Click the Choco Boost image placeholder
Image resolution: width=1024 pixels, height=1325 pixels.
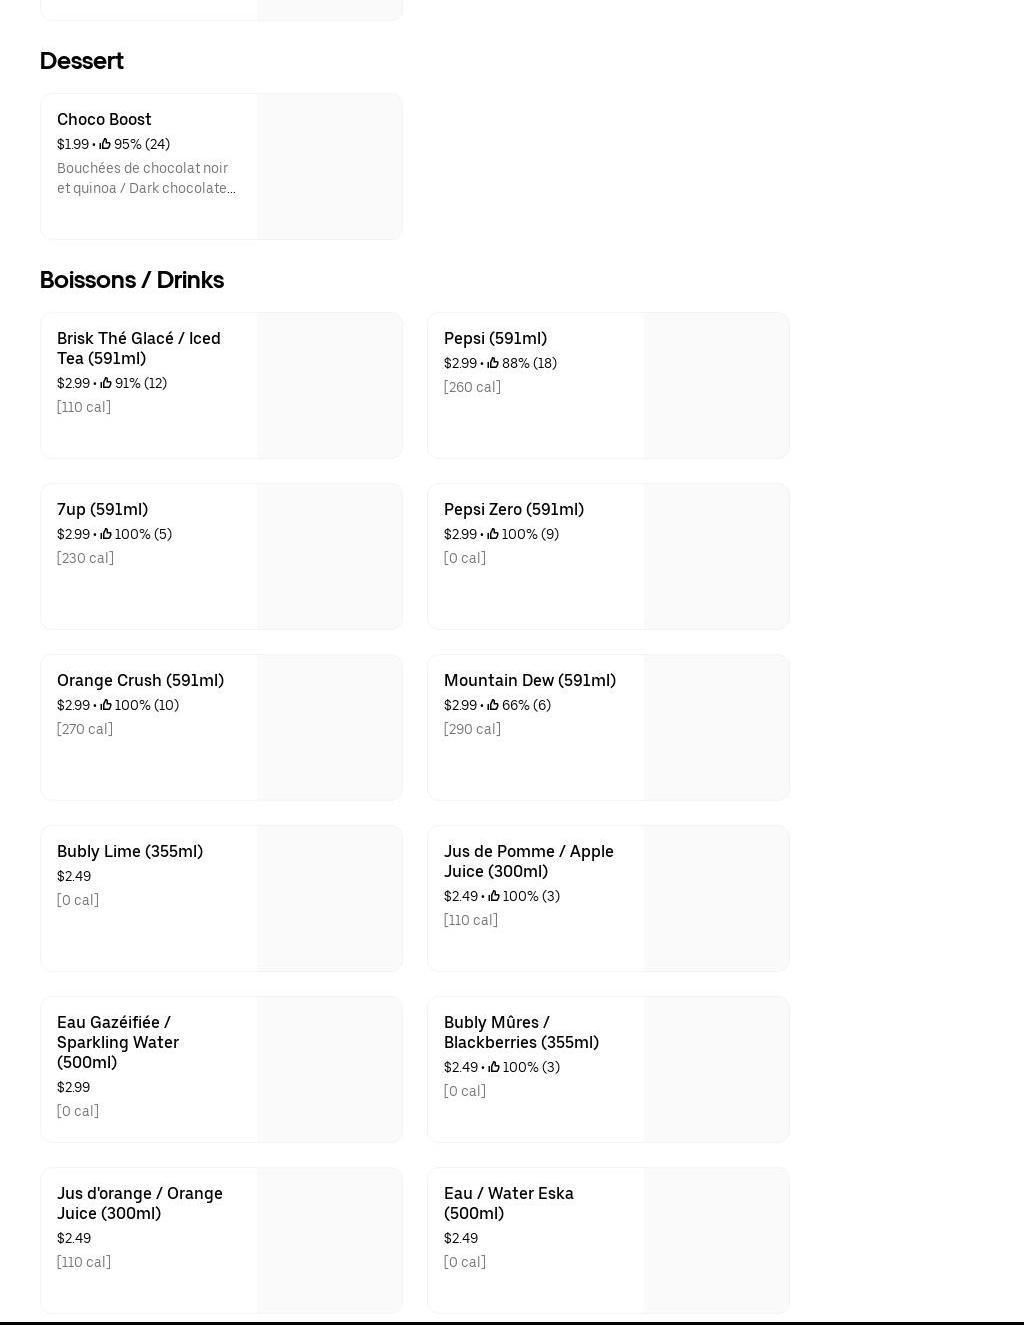coord(329,166)
